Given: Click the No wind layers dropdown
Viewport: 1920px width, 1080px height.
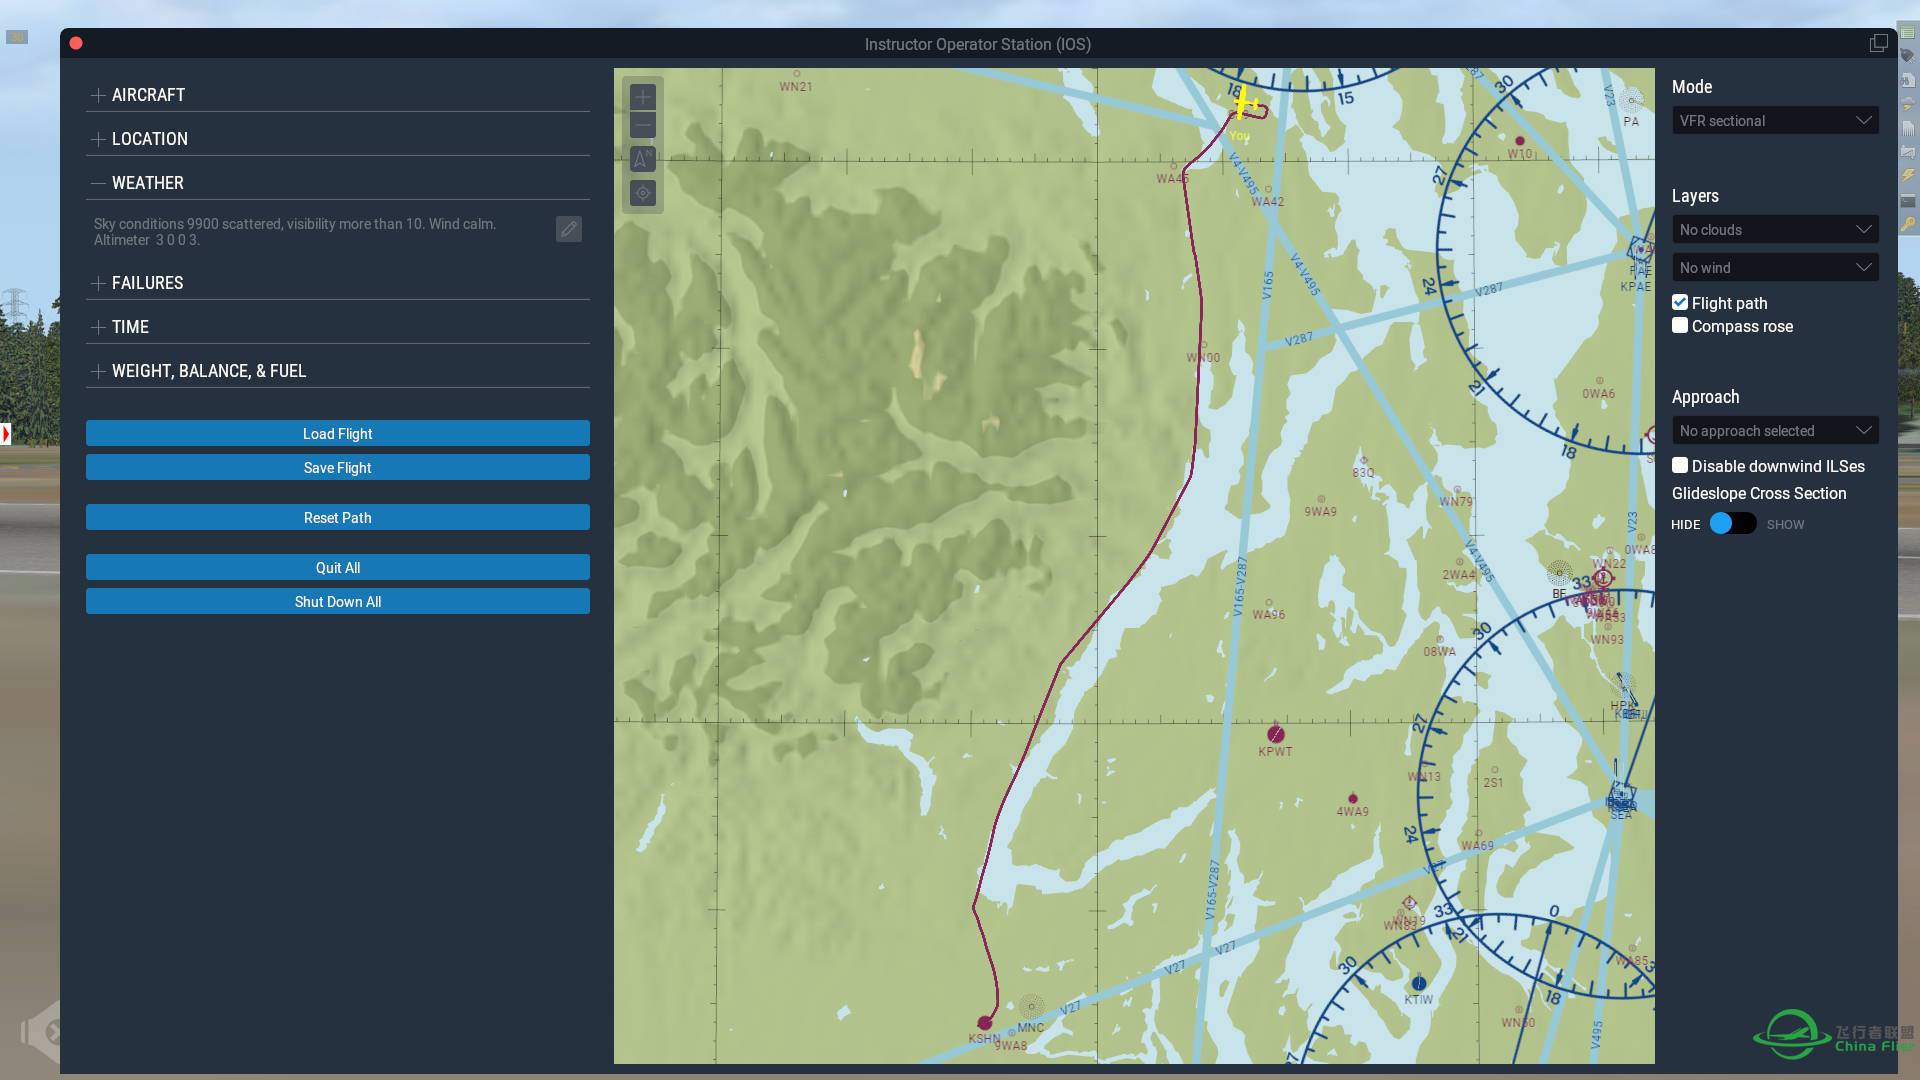Looking at the screenshot, I should pyautogui.click(x=1774, y=268).
